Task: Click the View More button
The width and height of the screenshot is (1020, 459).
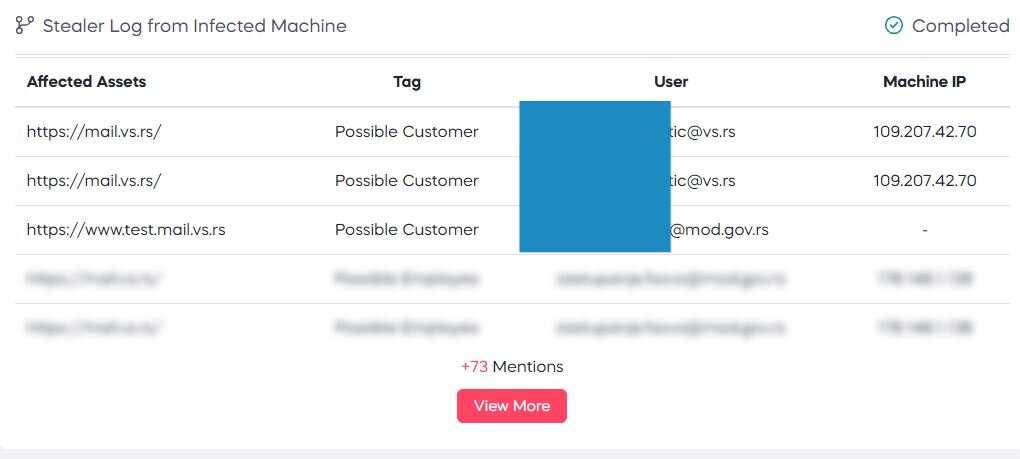Action: click(x=512, y=406)
